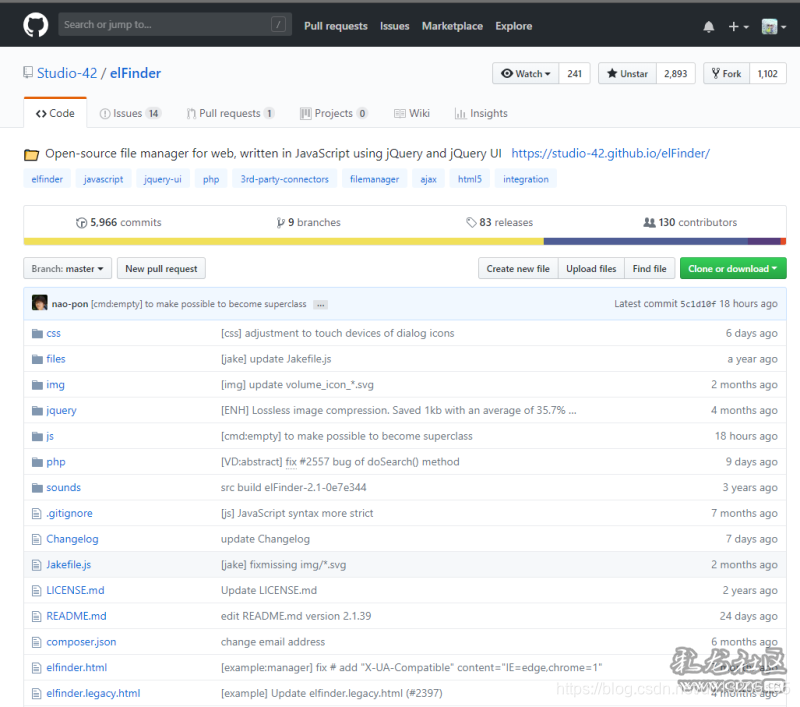View the 2,893 stargazers count

click(676, 73)
